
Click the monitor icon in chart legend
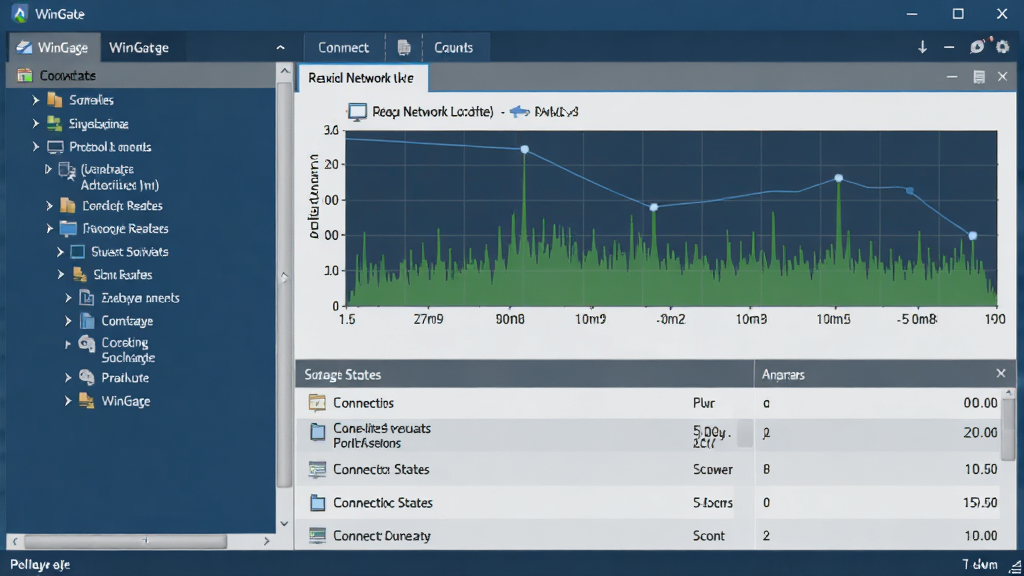coord(357,112)
